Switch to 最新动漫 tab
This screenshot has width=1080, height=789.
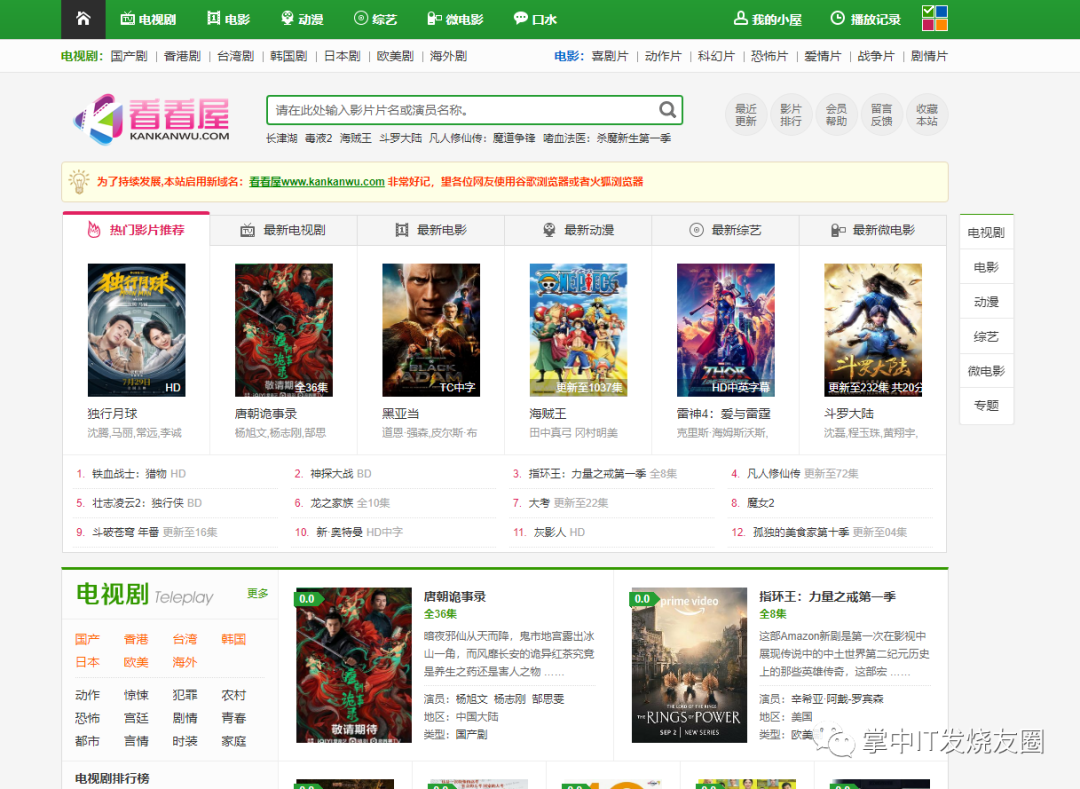click(x=578, y=230)
